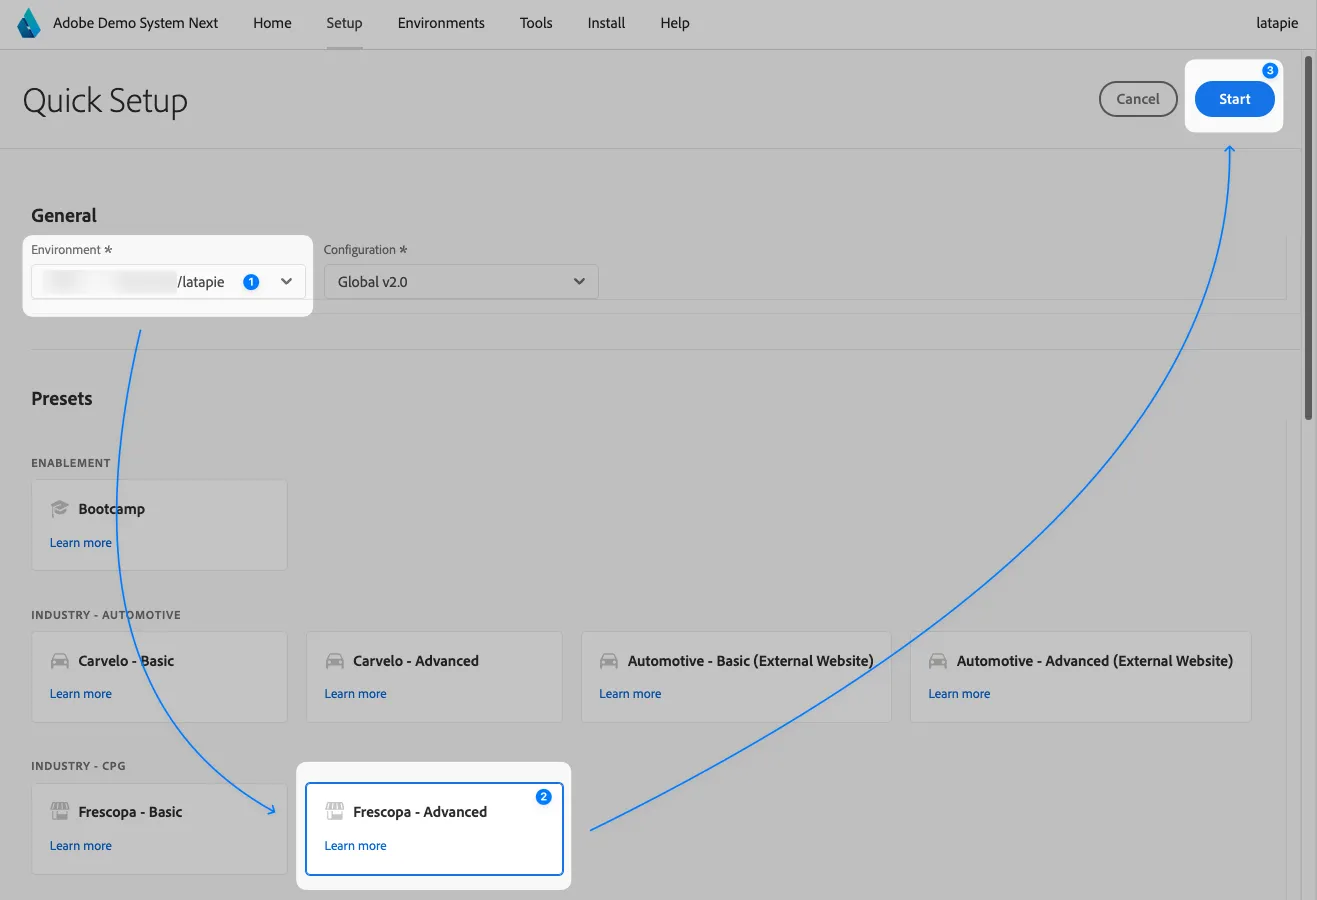Image resolution: width=1317 pixels, height=900 pixels.
Task: Open Learn more under Carvelo - Basic
Action: [81, 694]
